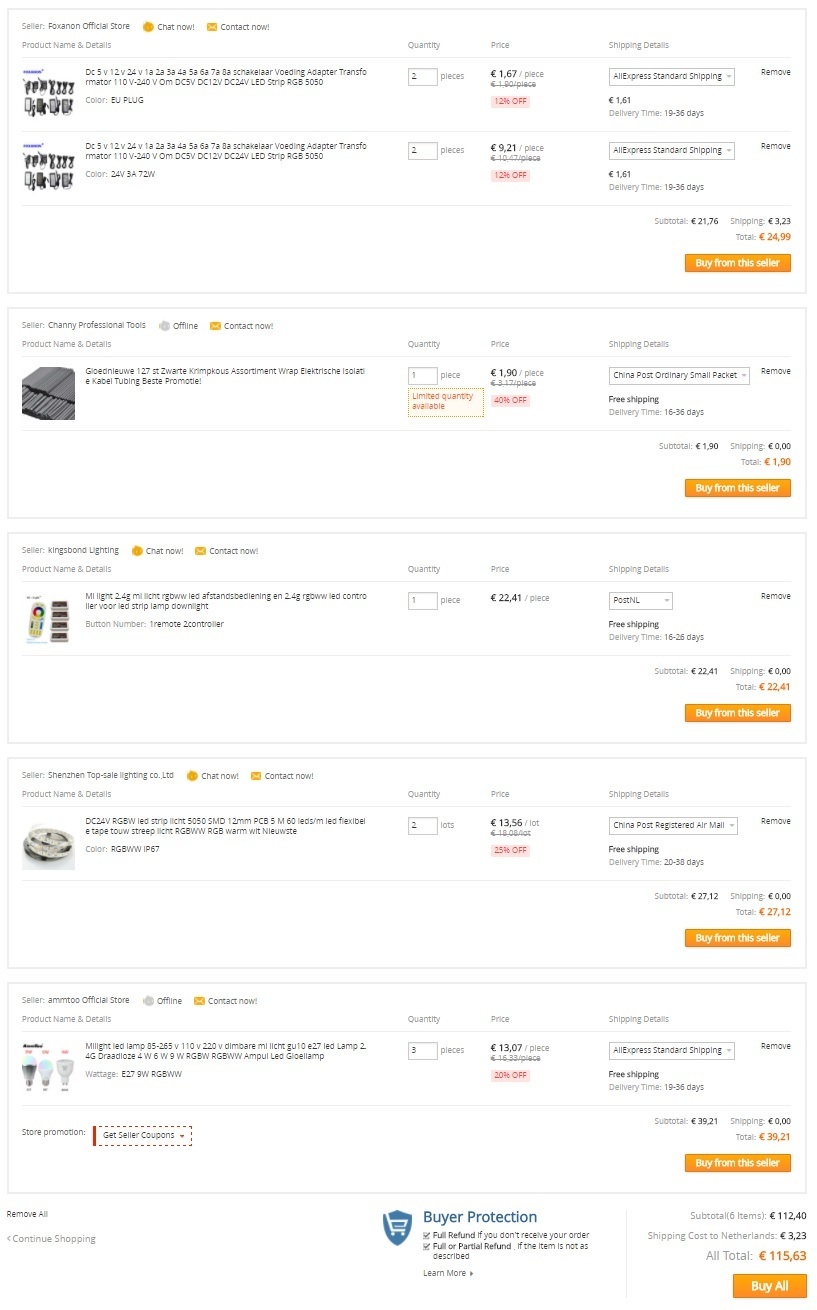Click the Buyer Protection shield icon
Image resolution: width=817 pixels, height=1310 pixels.
coord(397,1227)
